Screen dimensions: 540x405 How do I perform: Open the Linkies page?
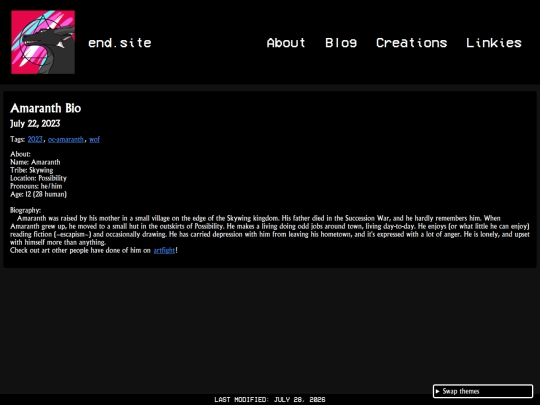tap(494, 43)
